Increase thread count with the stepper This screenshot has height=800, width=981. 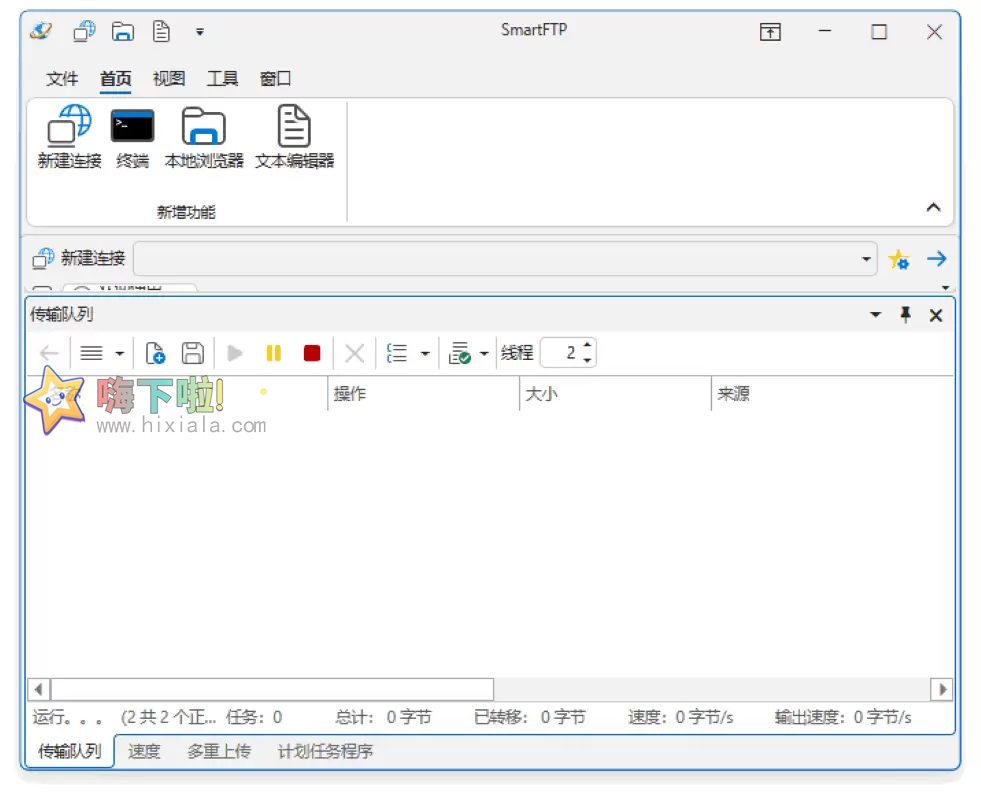click(x=585, y=345)
